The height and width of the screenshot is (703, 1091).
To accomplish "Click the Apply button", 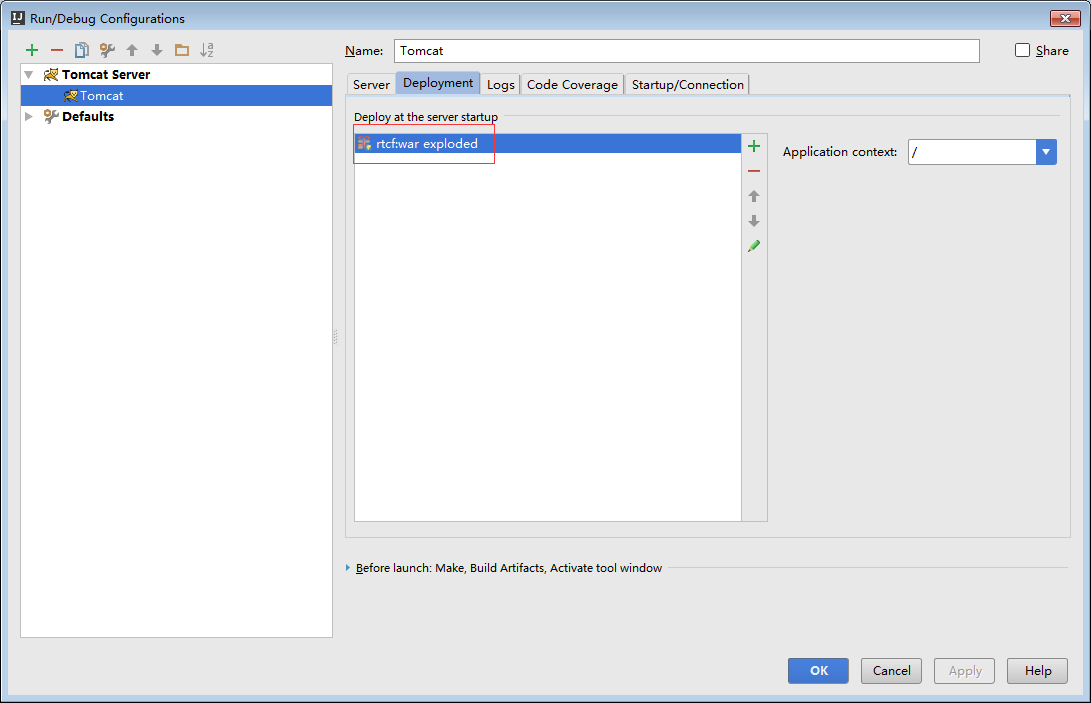I will (x=964, y=671).
